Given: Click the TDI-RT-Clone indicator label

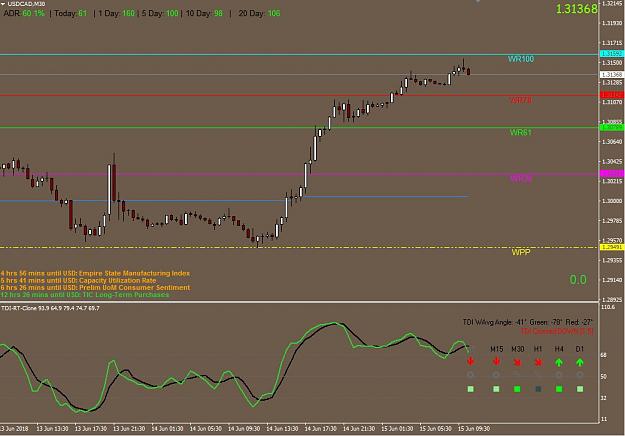Looking at the screenshot, I should [50, 308].
